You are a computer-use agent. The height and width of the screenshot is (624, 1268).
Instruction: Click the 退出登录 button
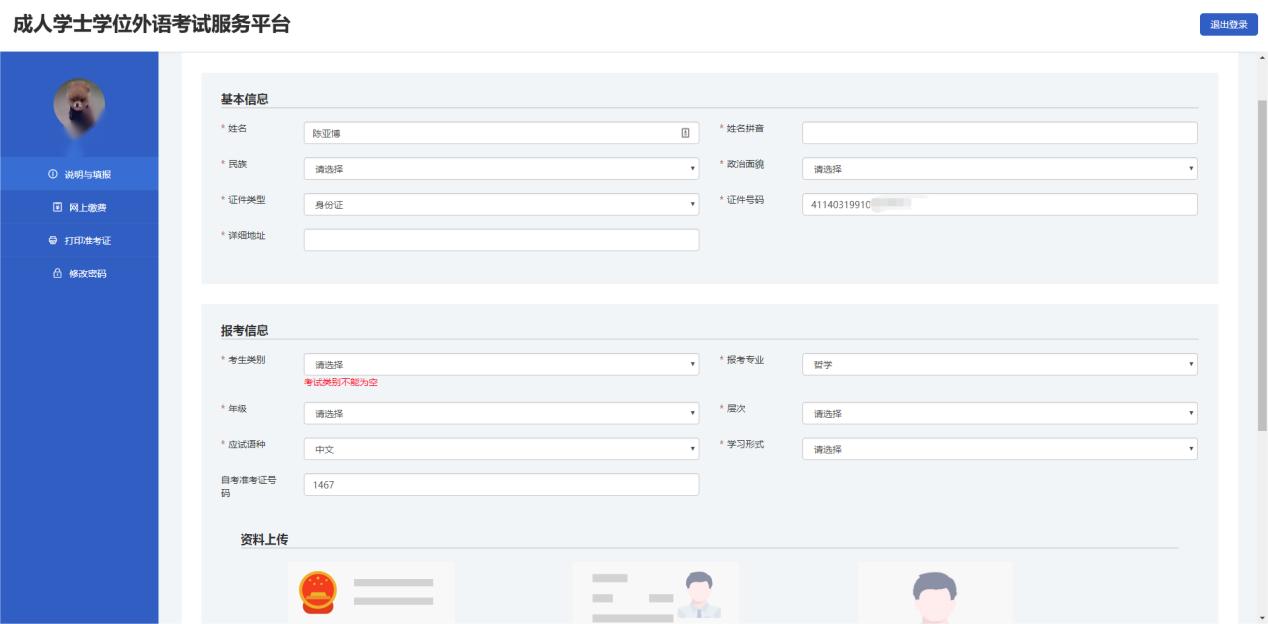(x=1228, y=25)
